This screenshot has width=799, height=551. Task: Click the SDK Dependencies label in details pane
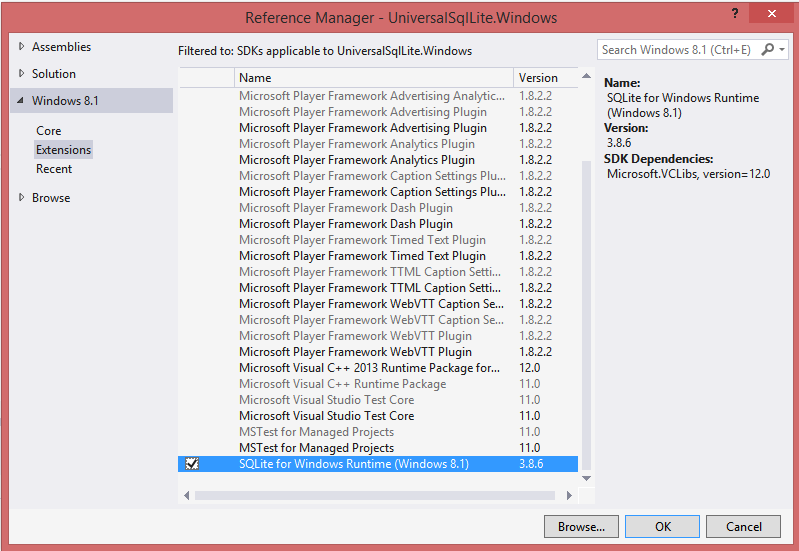pos(658,159)
